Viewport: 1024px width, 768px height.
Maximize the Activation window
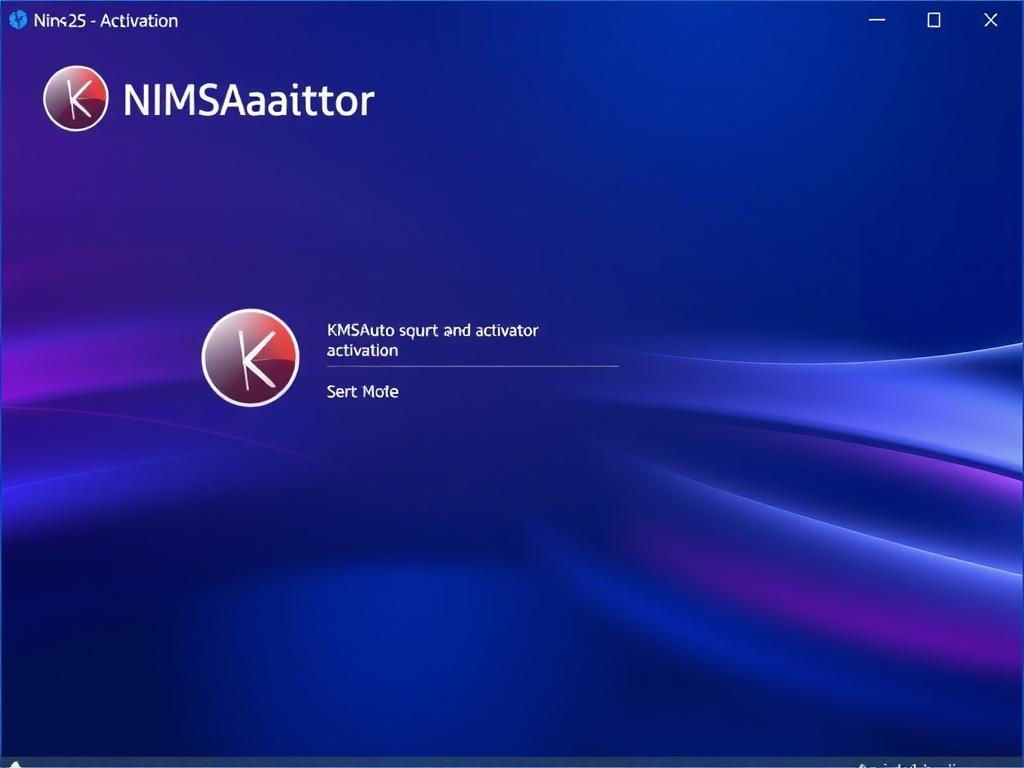[934, 20]
